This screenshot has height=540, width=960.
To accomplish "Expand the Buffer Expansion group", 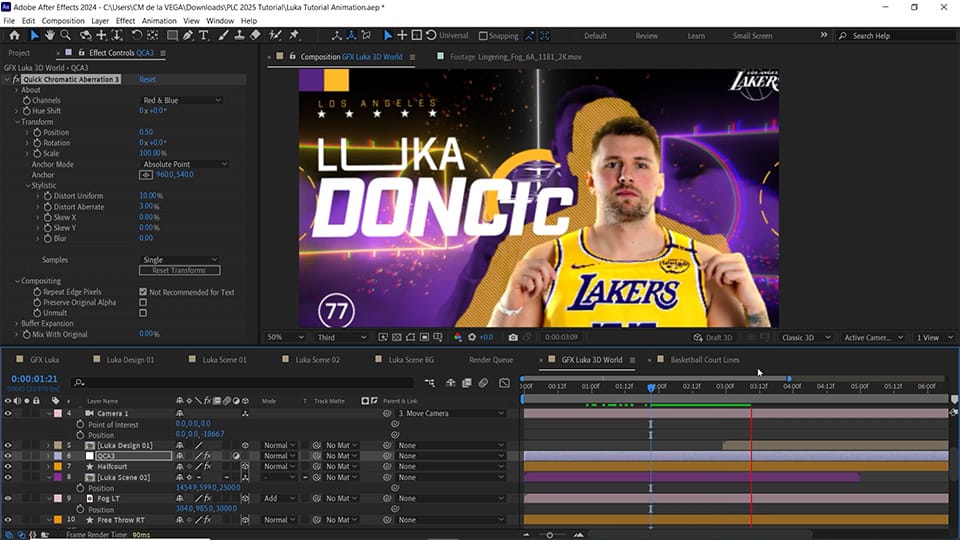I will 17,324.
